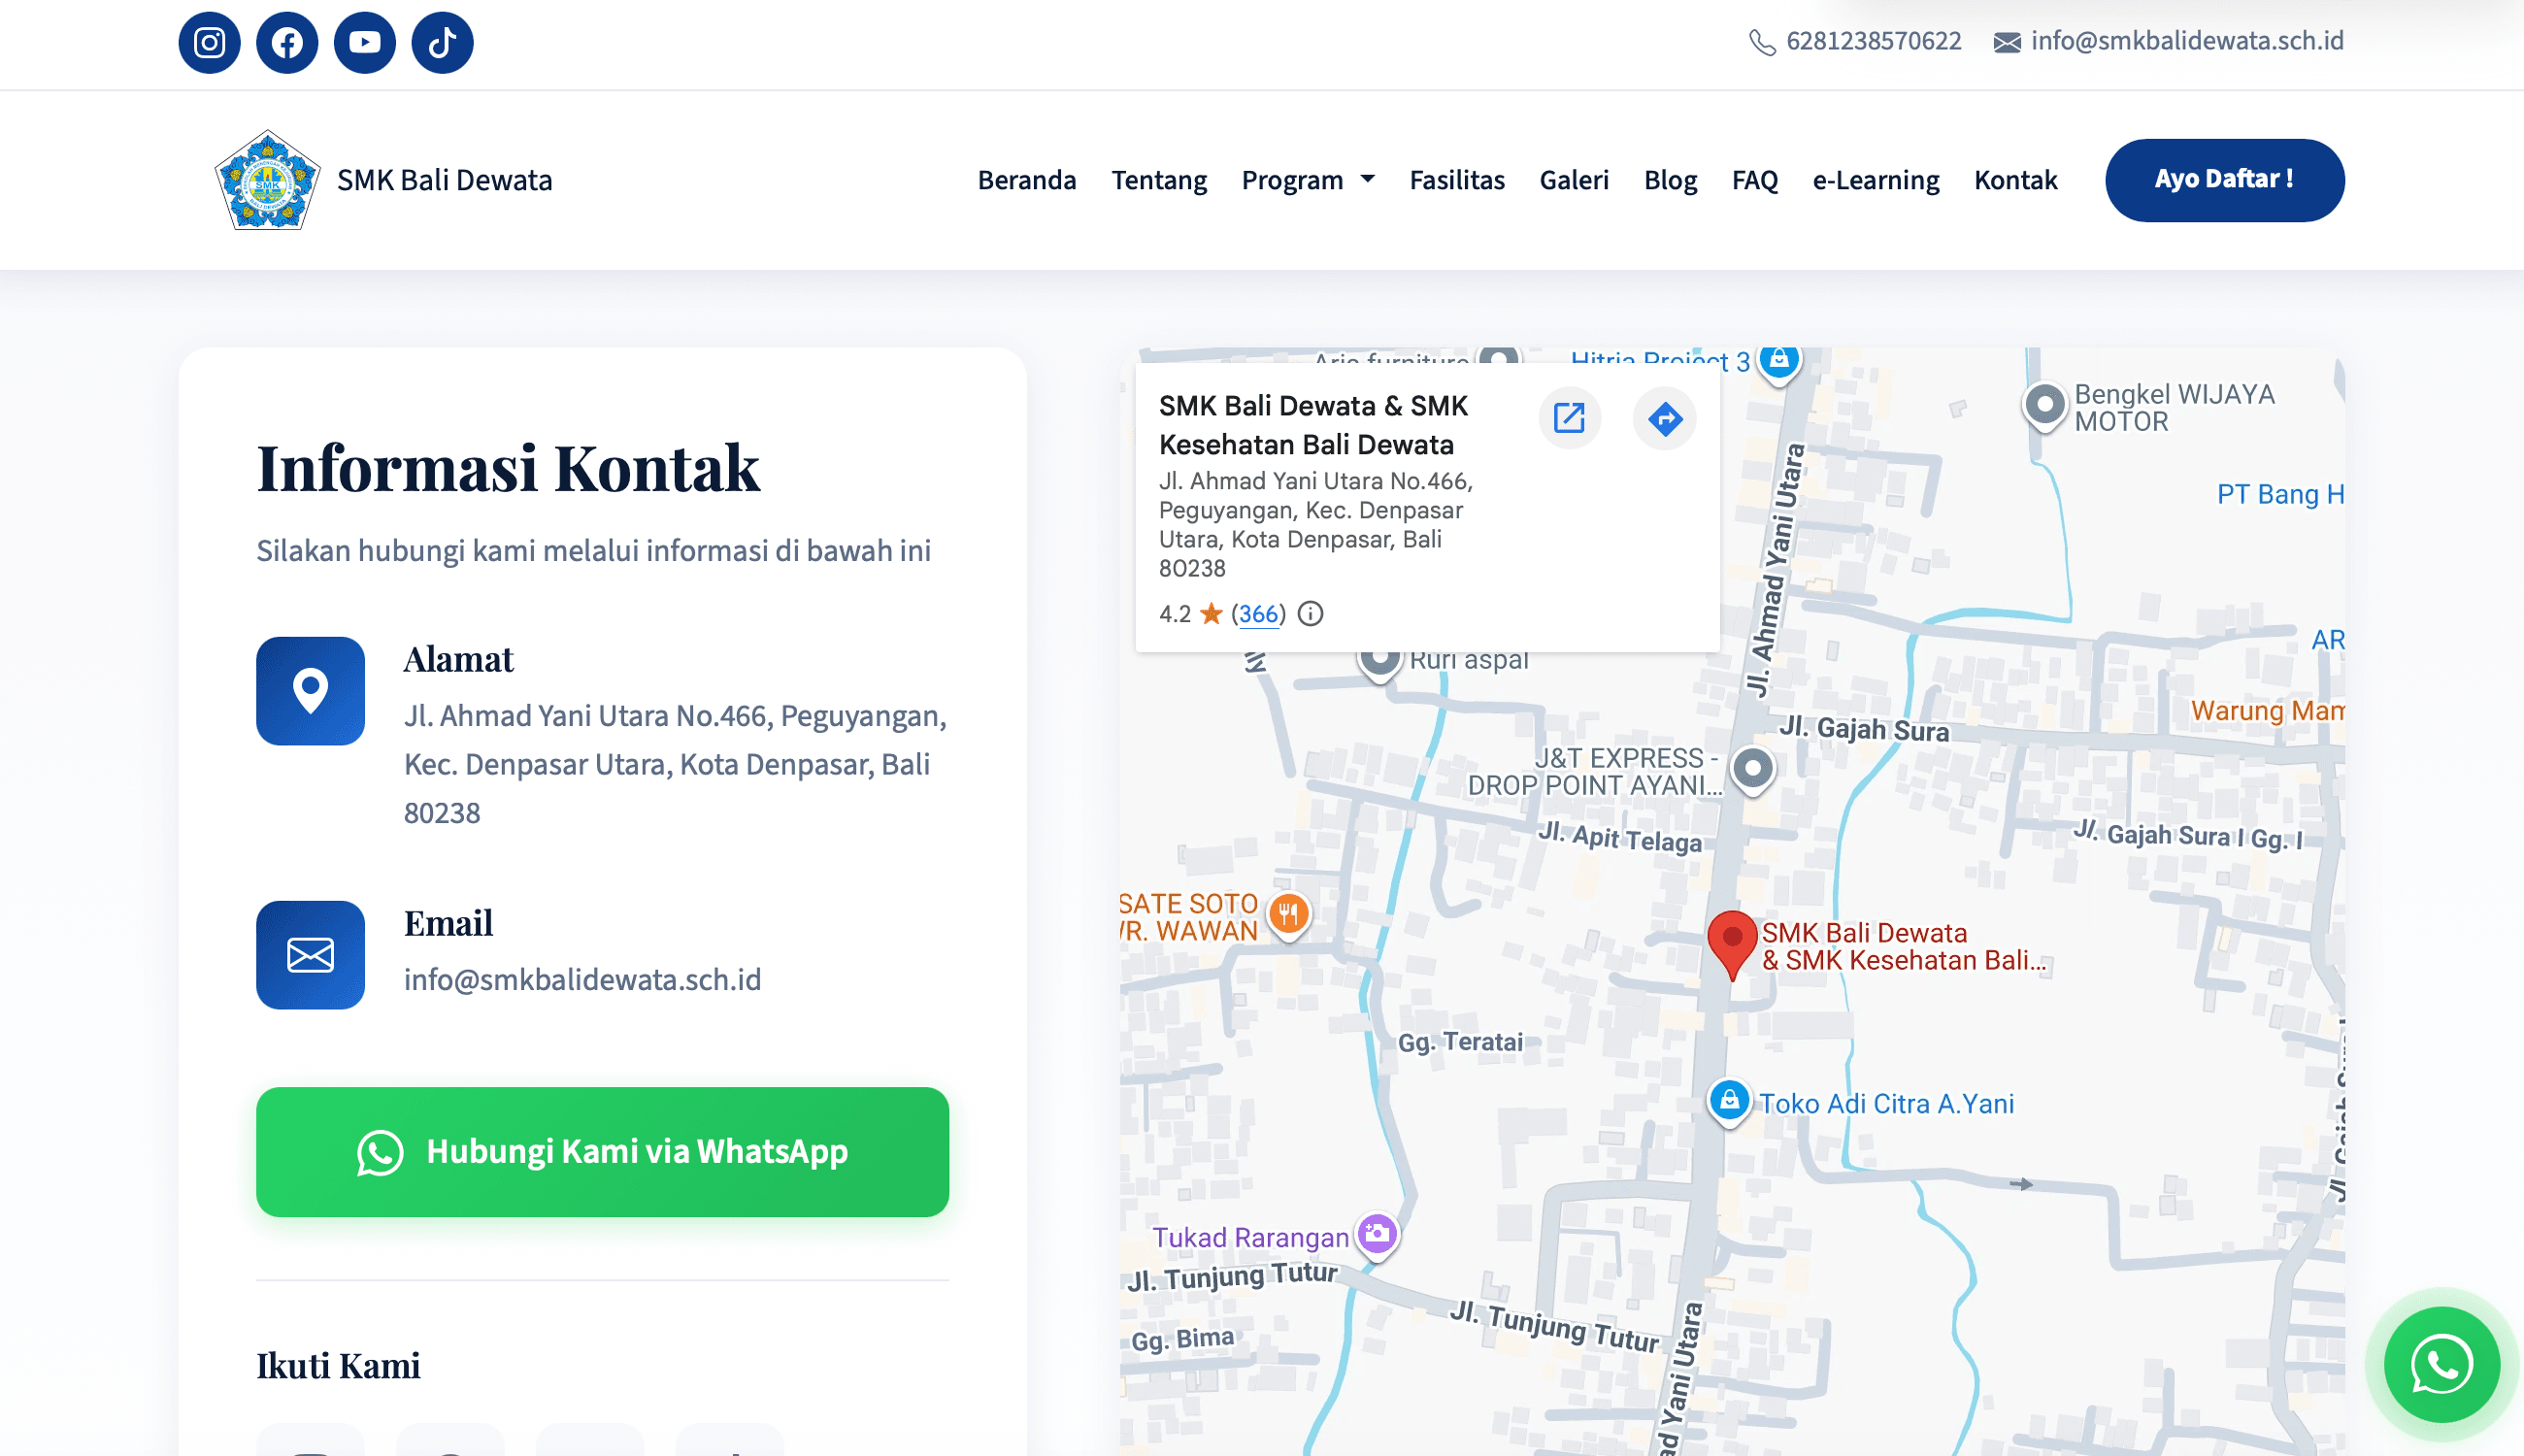Click the SMK Bali Dewata site title
Image resolution: width=2524 pixels, height=1456 pixels.
[445, 180]
